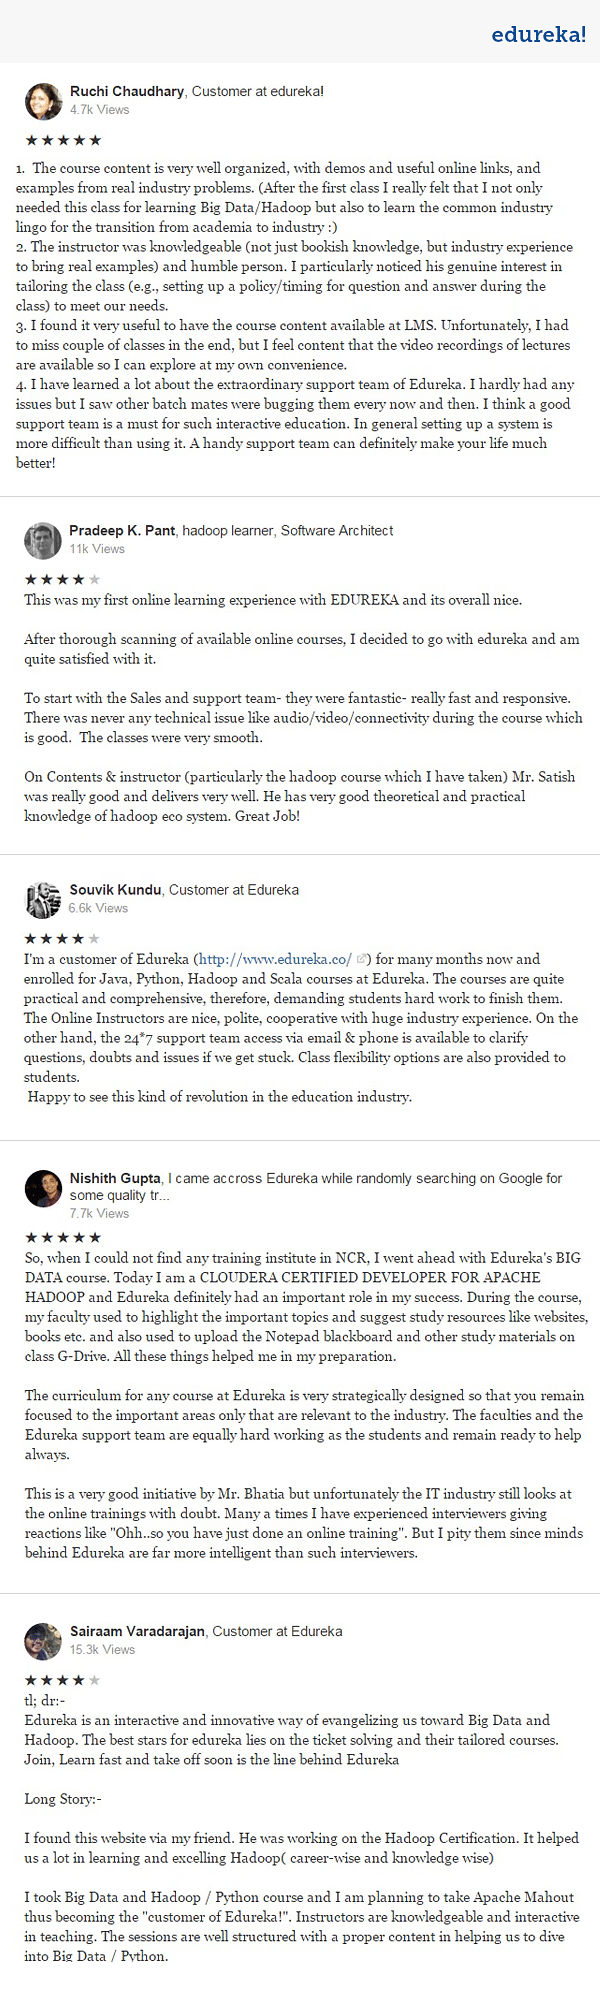The width and height of the screenshot is (600, 2000).
Task: Click the 15.3k Views count
Action: (x=102, y=1649)
